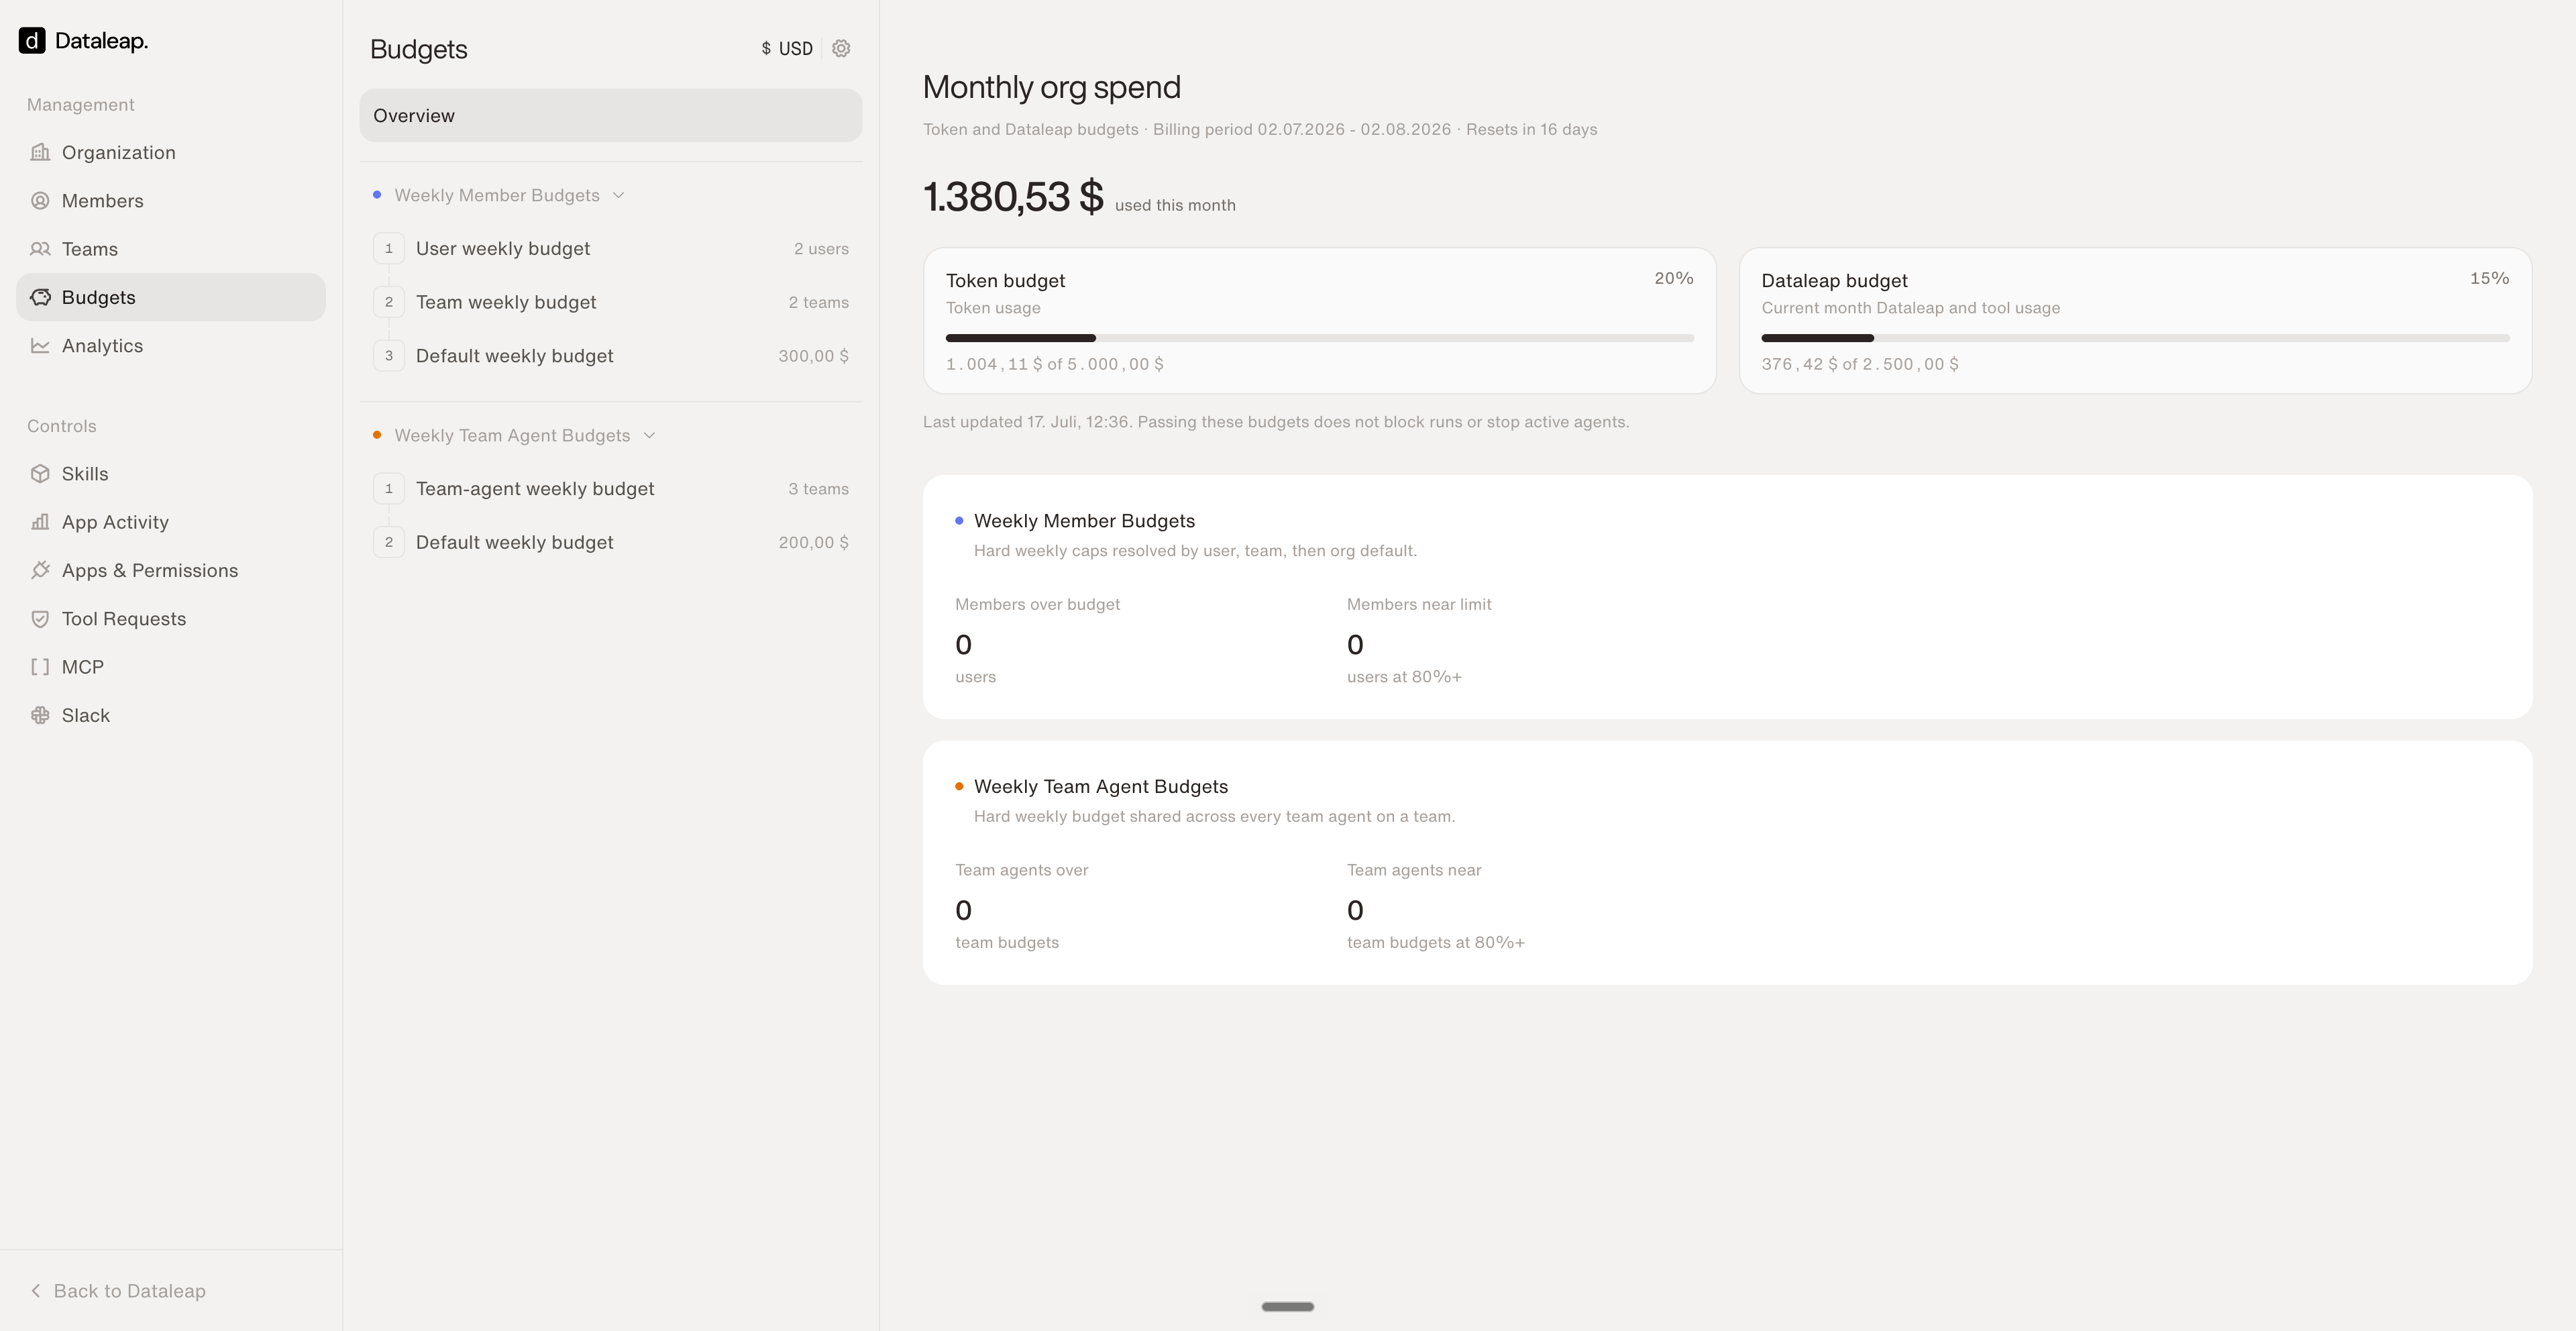
Task: Click the Apps & Permissions plug icon
Action: point(40,570)
